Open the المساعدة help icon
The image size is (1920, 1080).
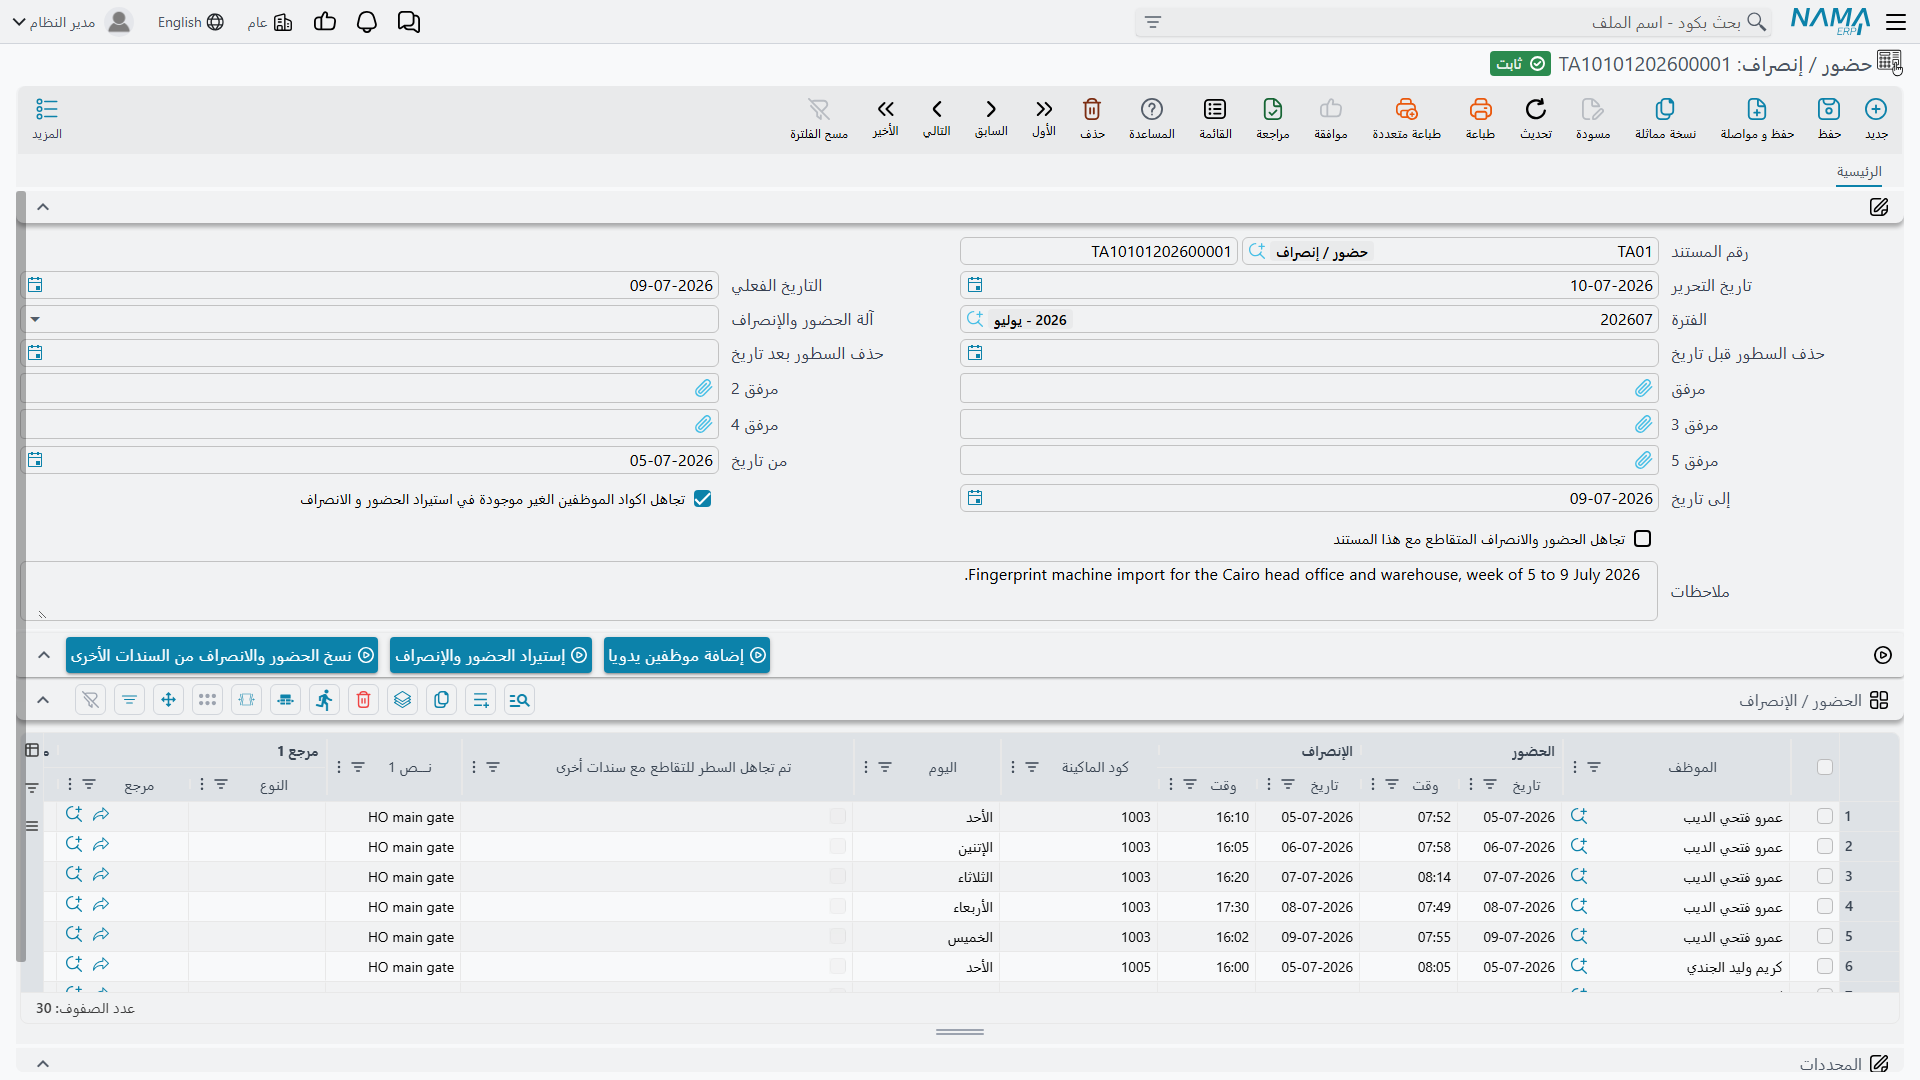[x=1152, y=109]
